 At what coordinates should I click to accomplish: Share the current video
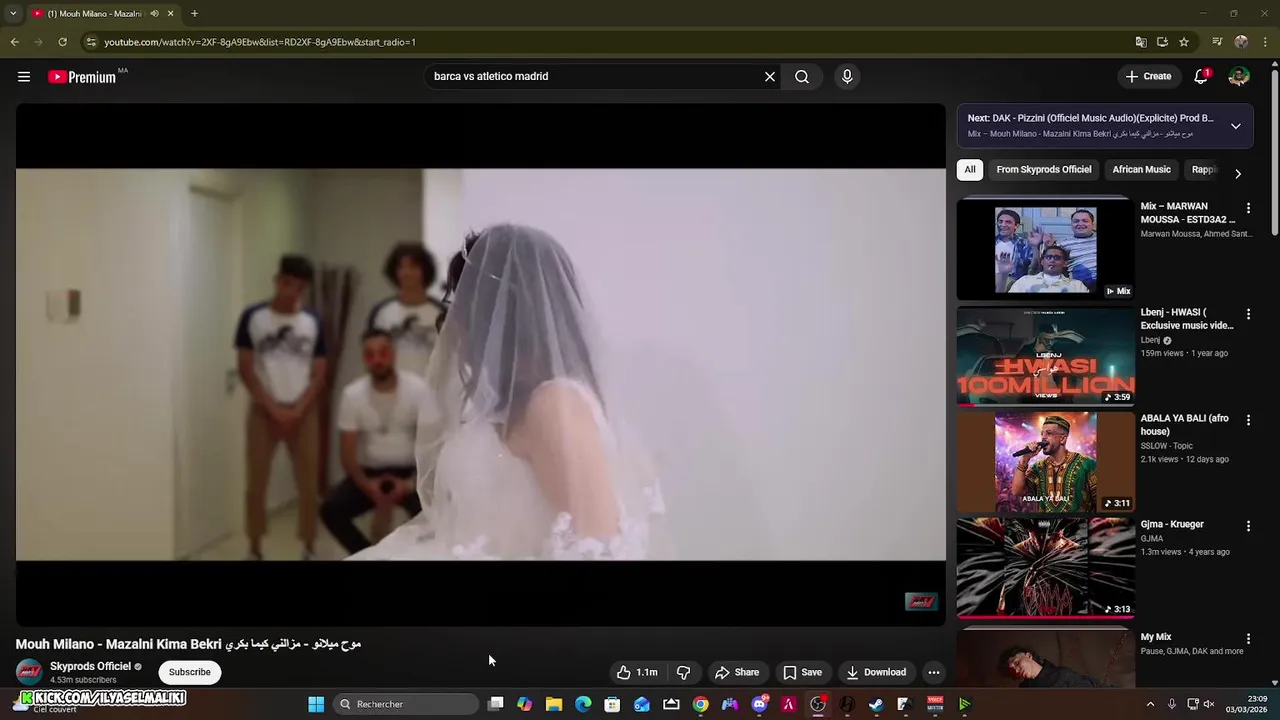tap(737, 672)
